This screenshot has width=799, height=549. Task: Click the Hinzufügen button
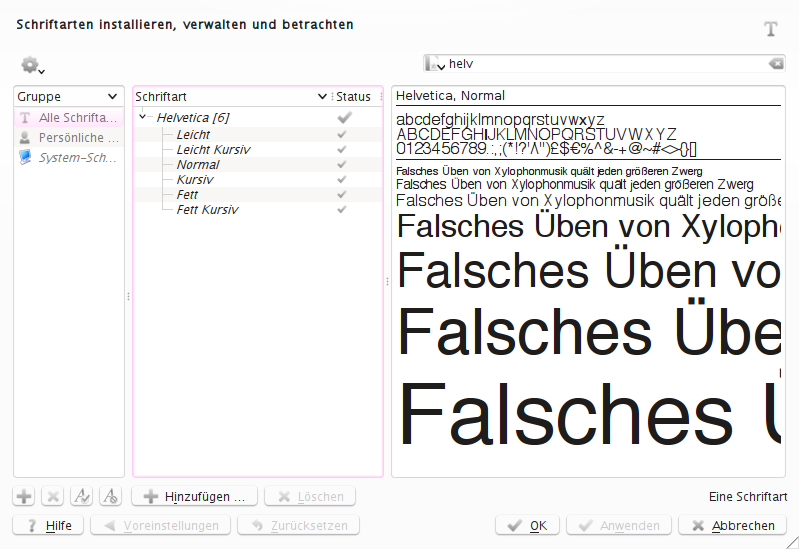[195, 496]
